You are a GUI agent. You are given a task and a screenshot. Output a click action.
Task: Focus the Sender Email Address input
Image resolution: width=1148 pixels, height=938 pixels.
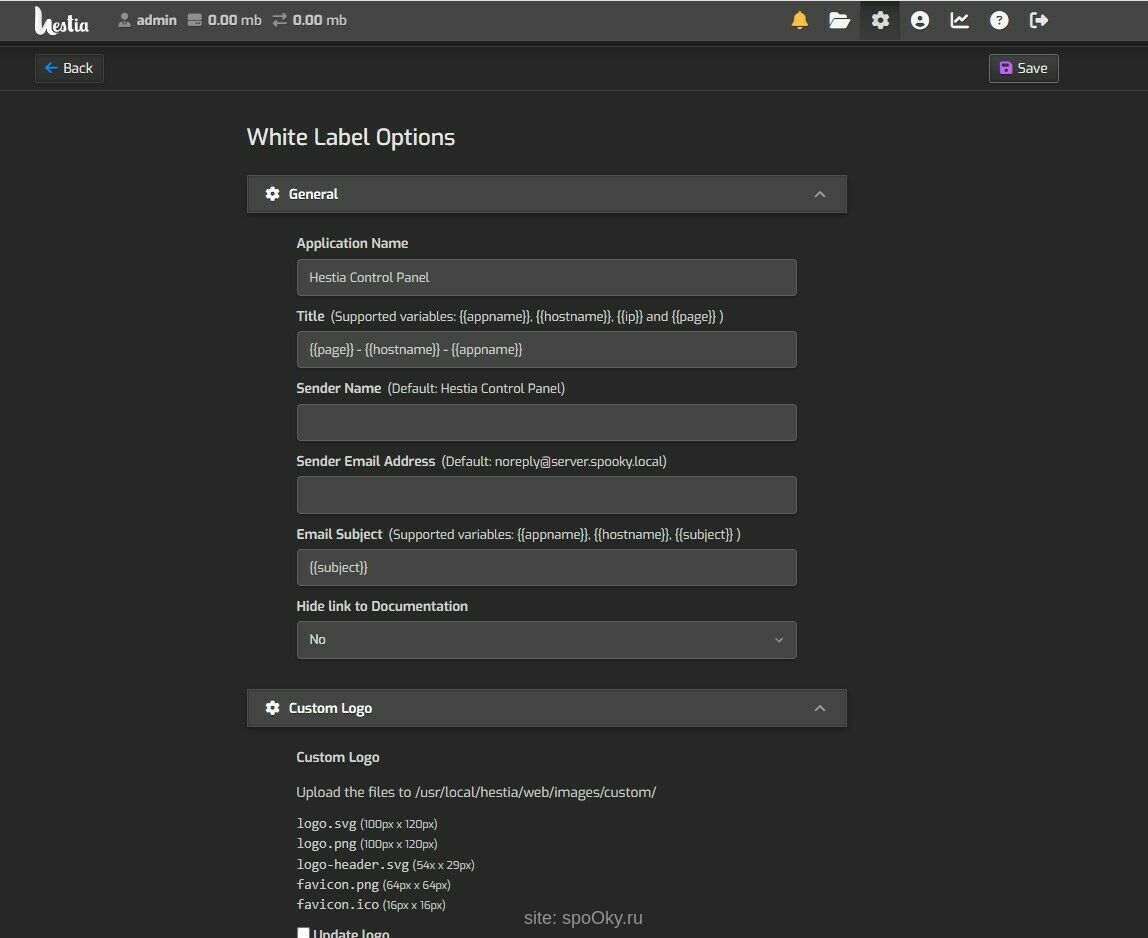546,495
